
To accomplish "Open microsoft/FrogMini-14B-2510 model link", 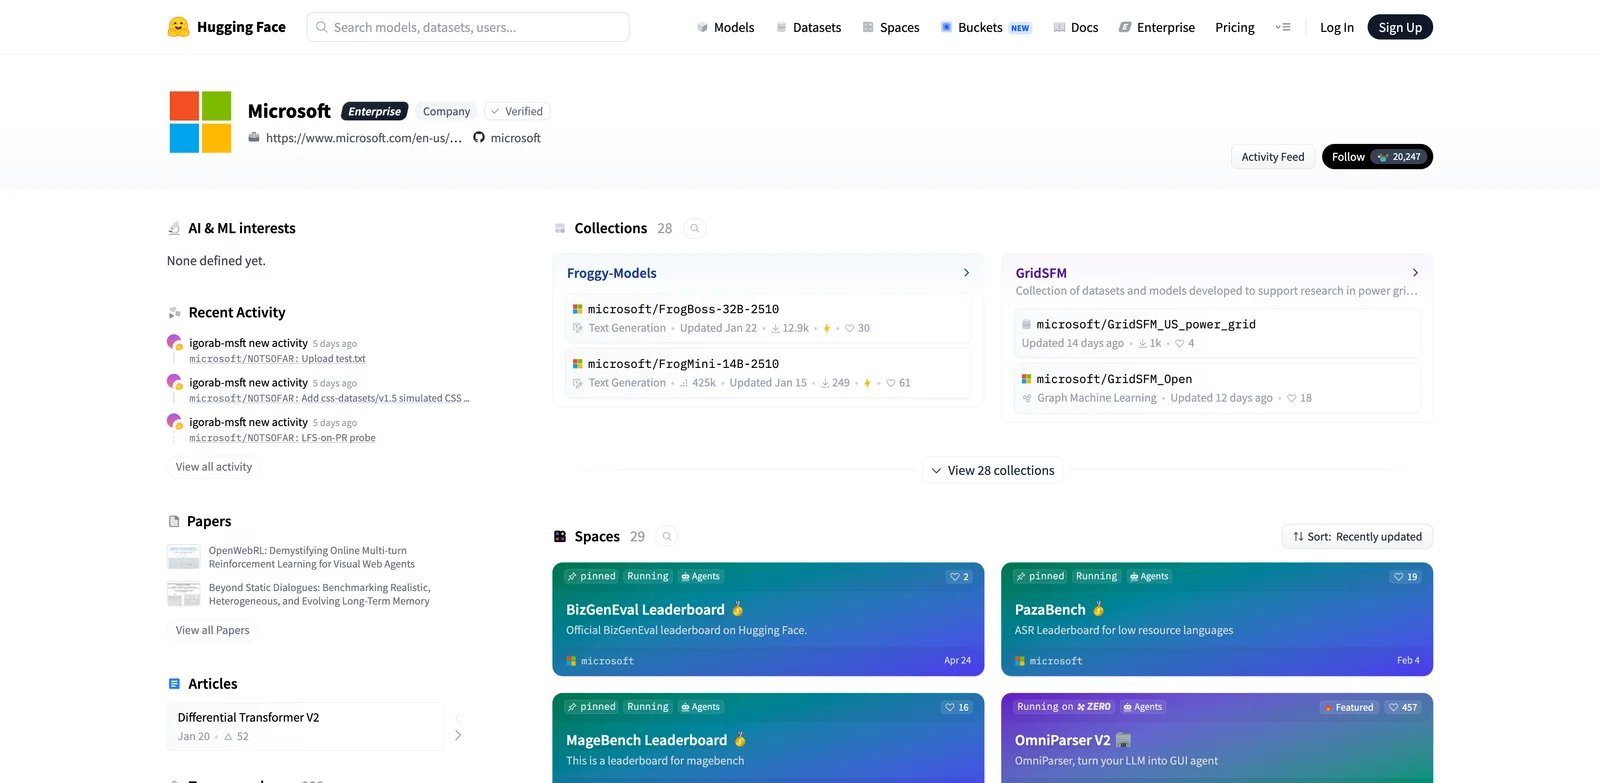I will (683, 364).
